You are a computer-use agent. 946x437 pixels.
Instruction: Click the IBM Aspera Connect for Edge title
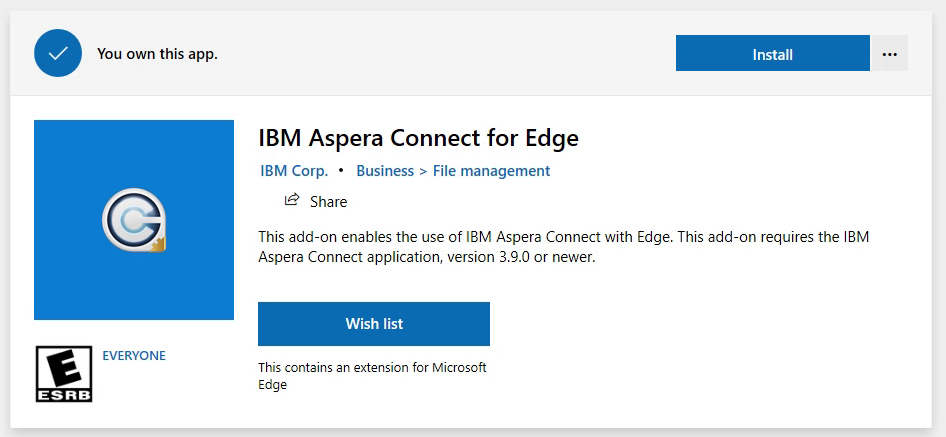coord(418,137)
